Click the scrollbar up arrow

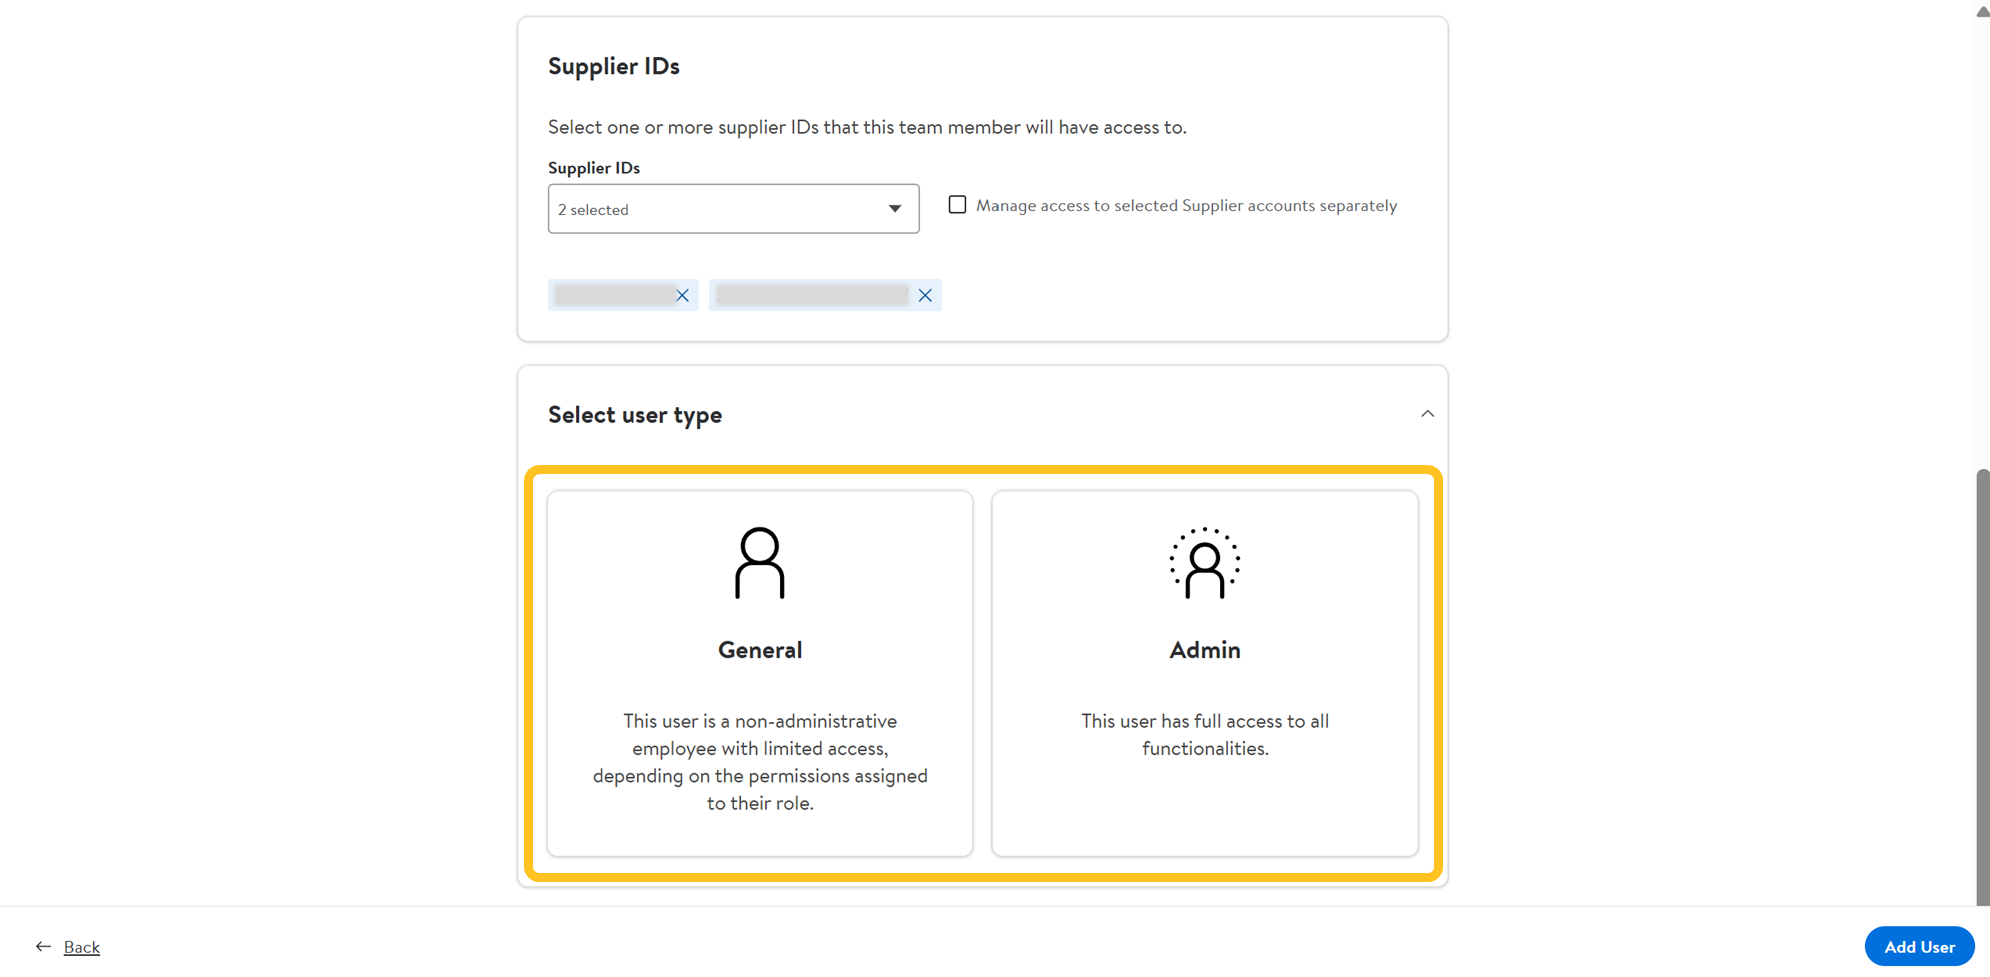pos(1982,12)
